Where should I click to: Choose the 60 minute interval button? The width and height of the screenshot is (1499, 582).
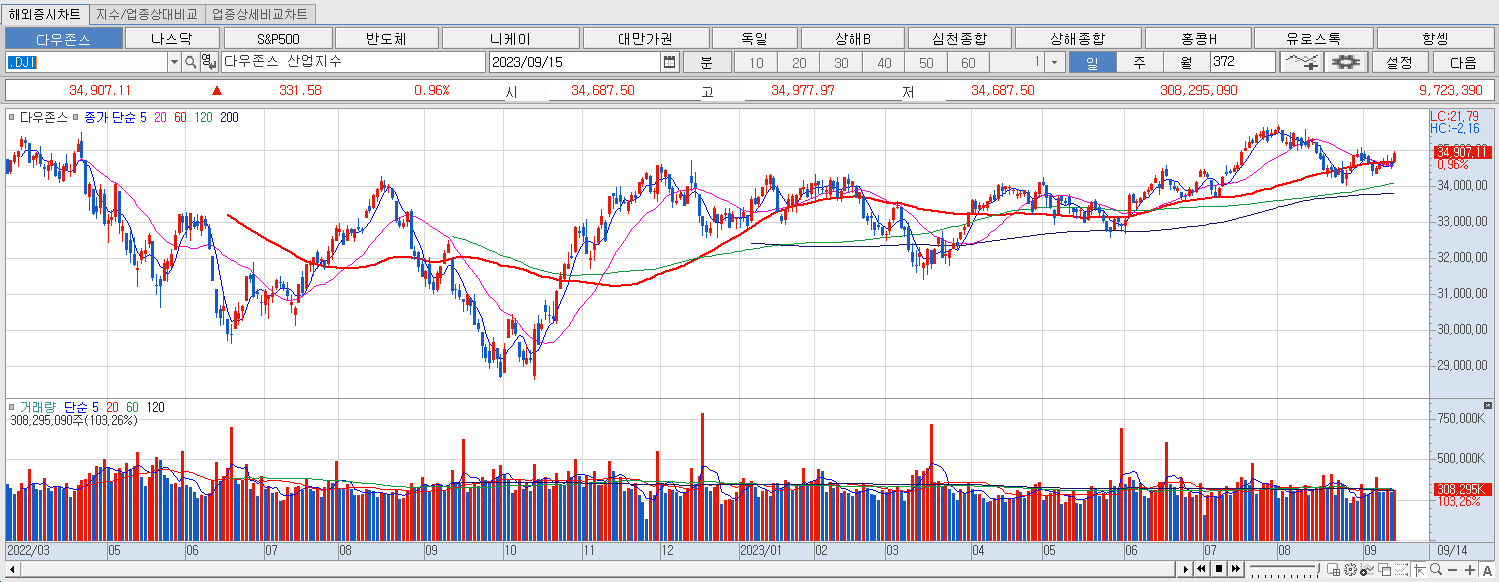[968, 62]
